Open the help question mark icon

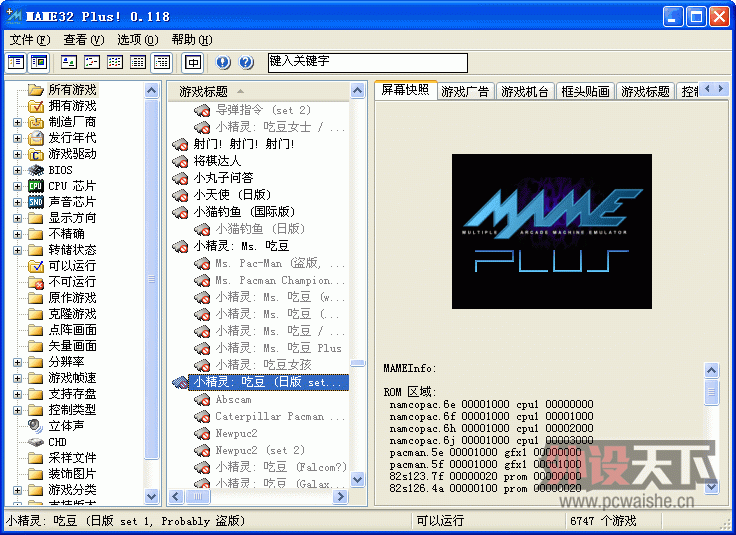246,62
